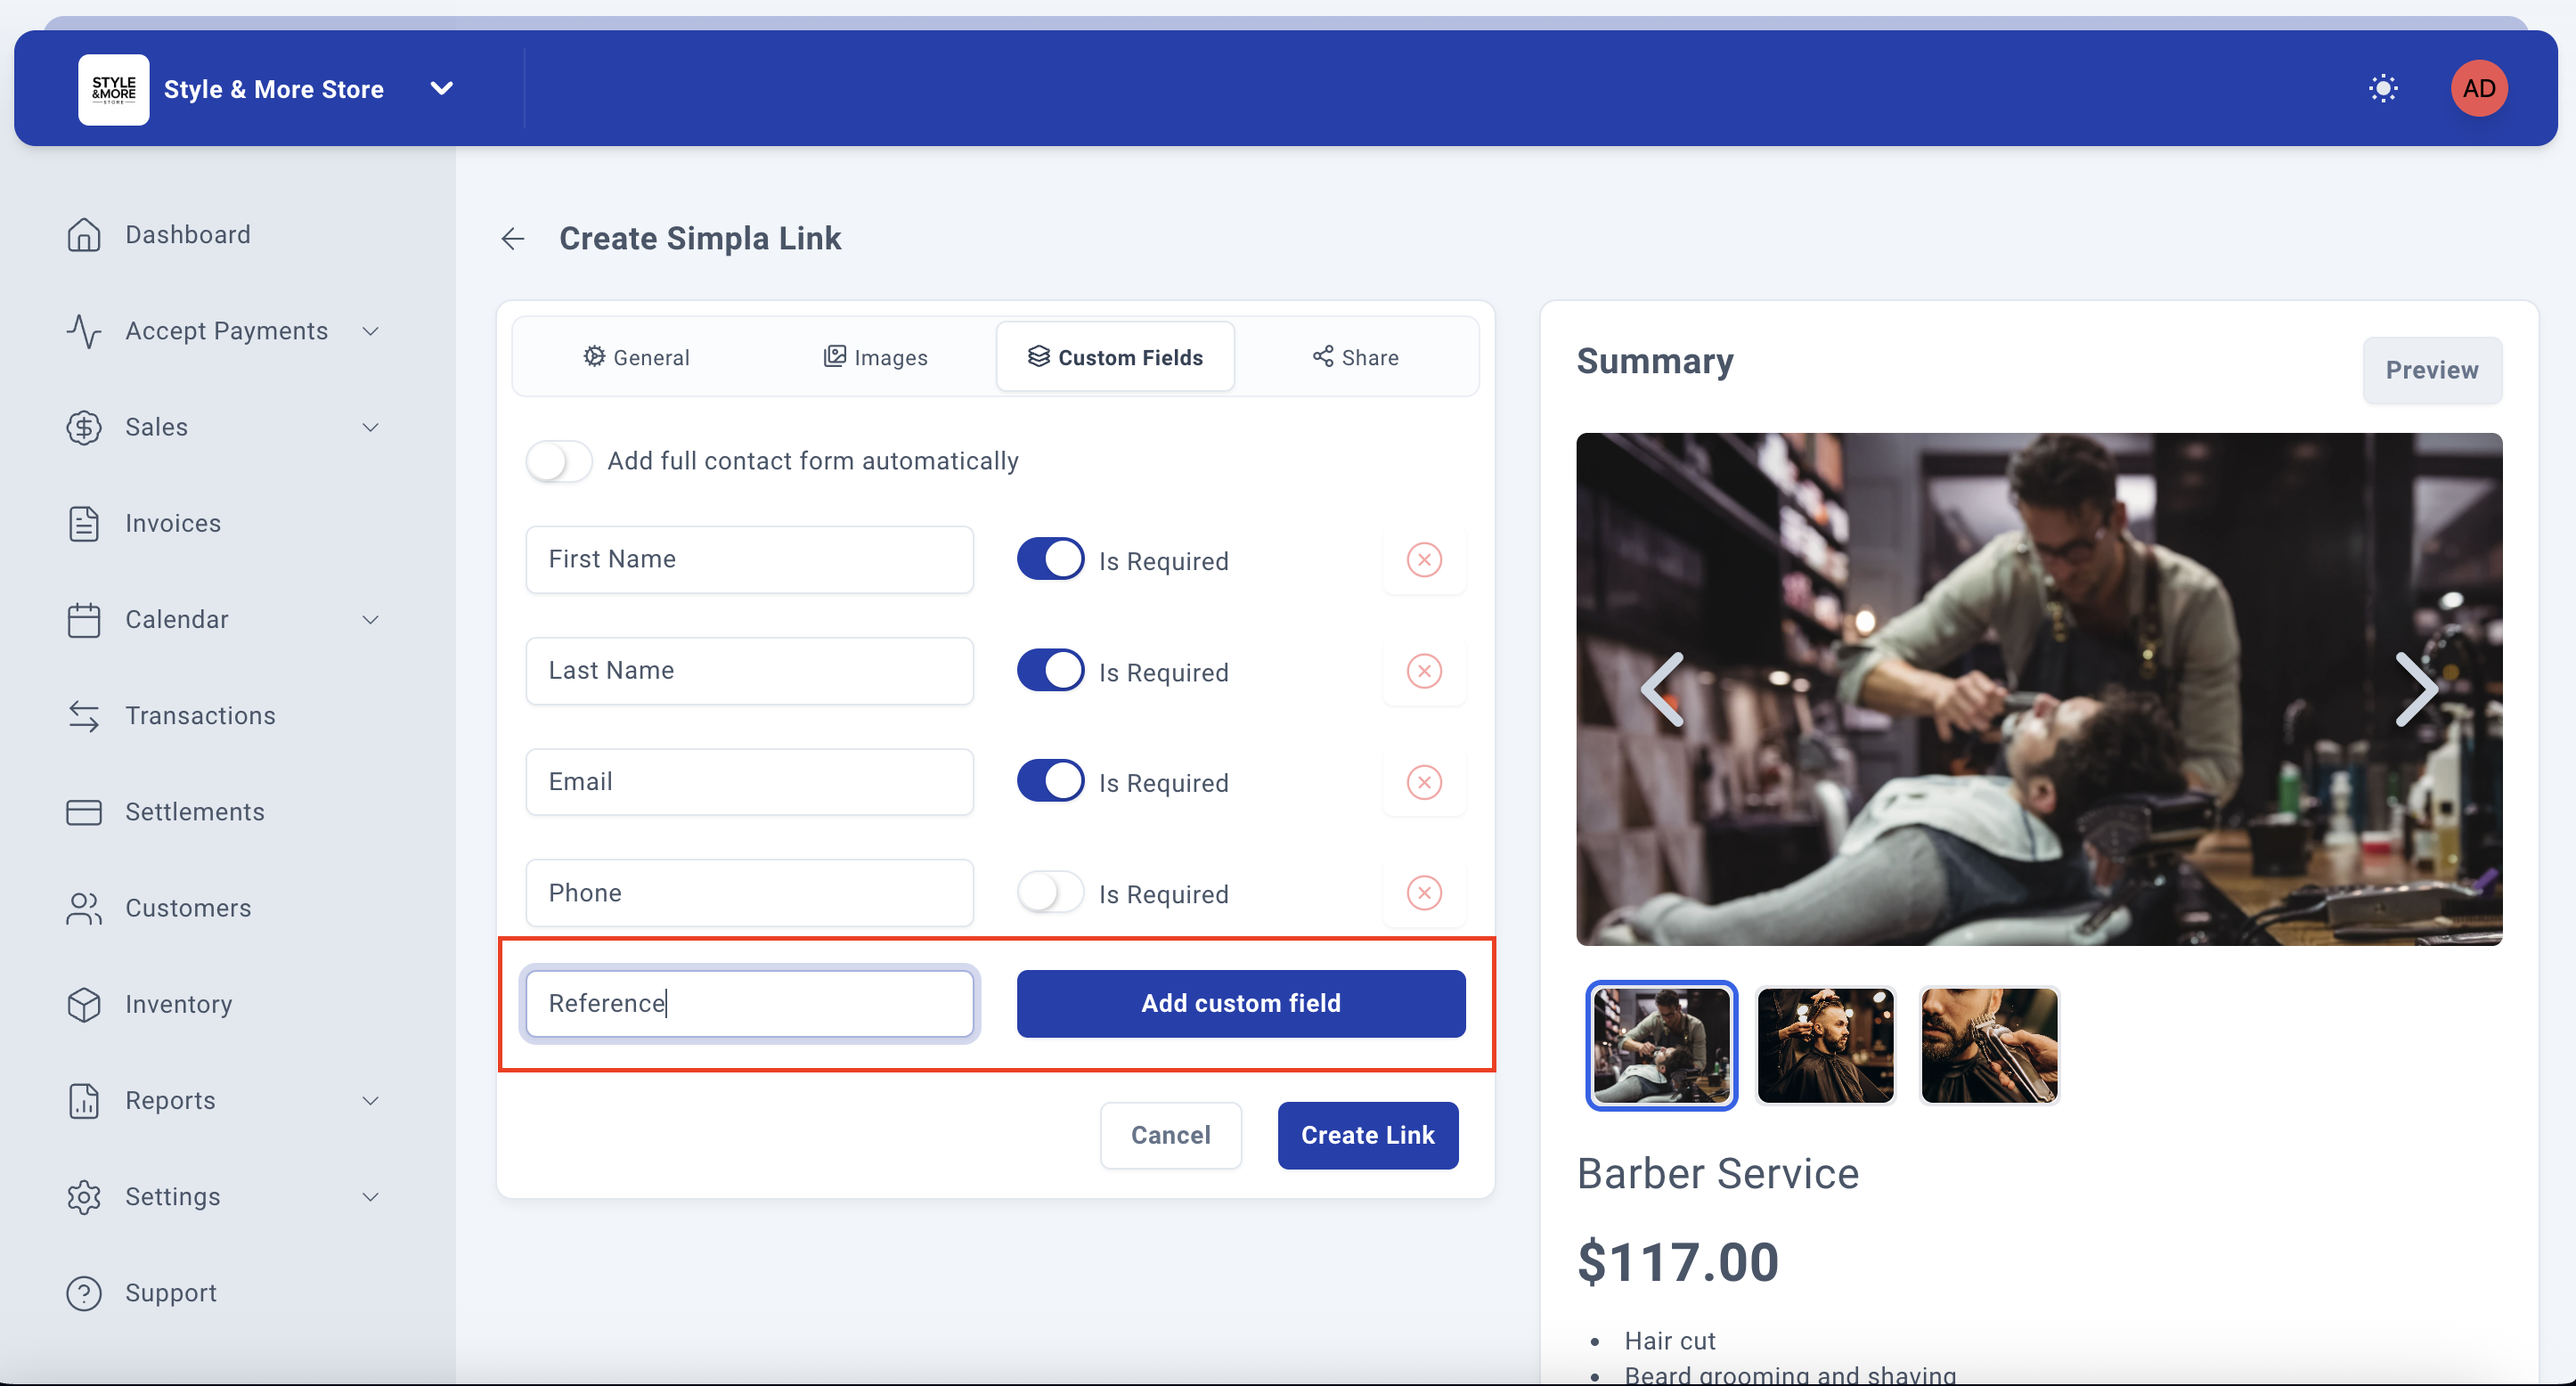This screenshot has width=2576, height=1386.
Task: Delete the Phone field with red X icon
Action: [1424, 893]
